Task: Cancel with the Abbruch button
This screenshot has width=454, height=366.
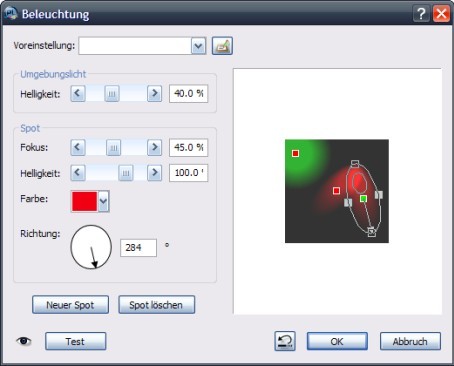Action: (410, 341)
